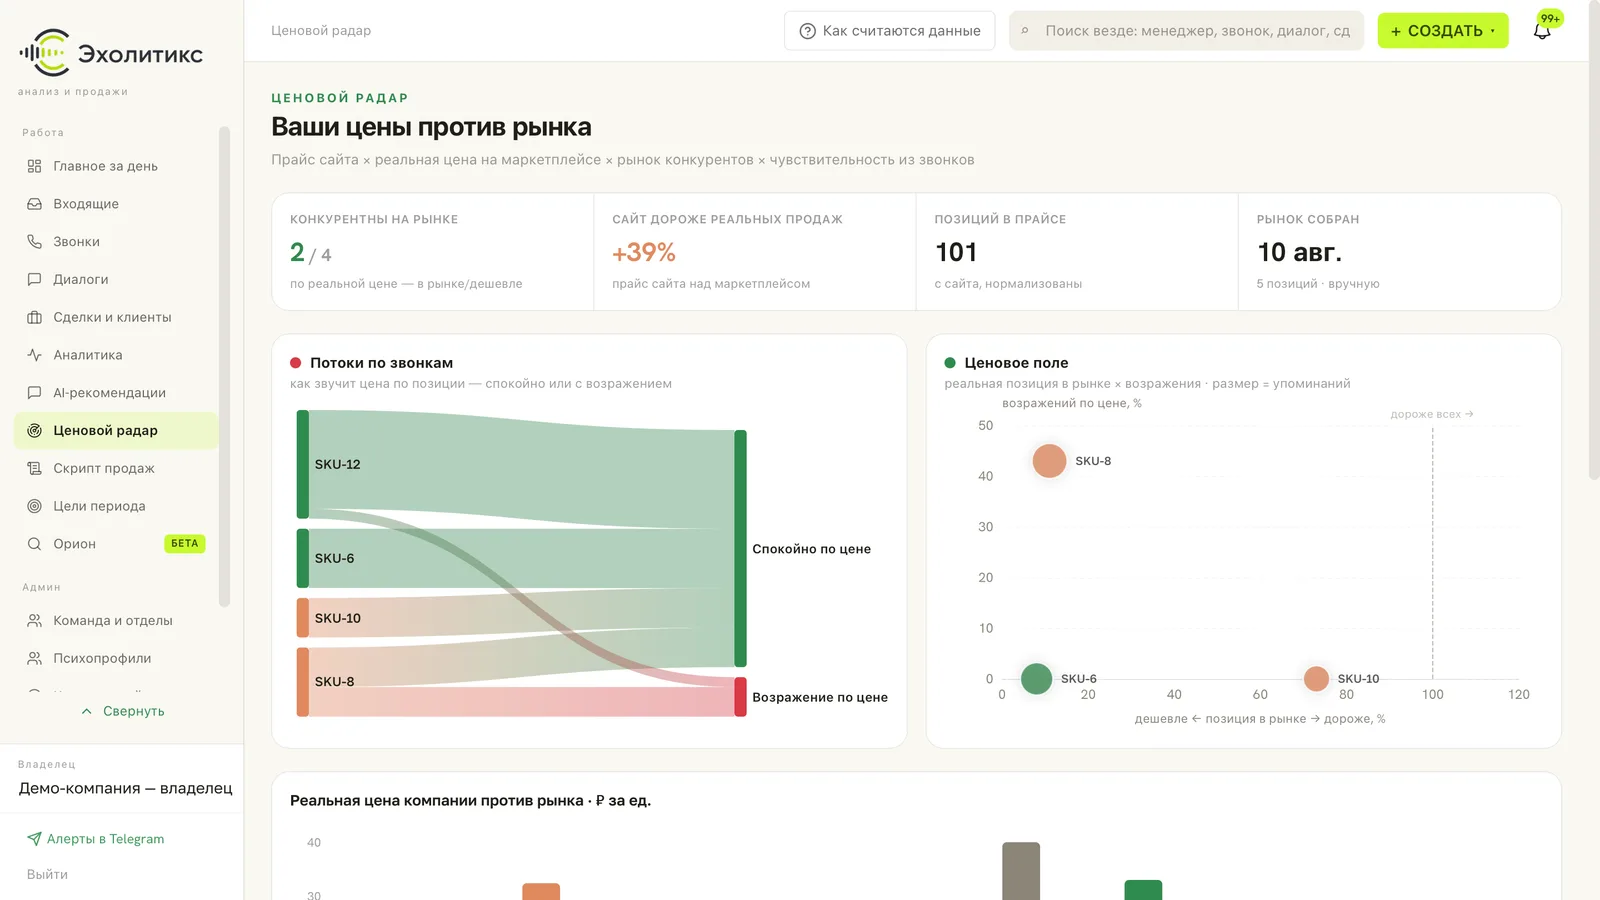
Task: Click the +39% metric value
Action: point(644,253)
